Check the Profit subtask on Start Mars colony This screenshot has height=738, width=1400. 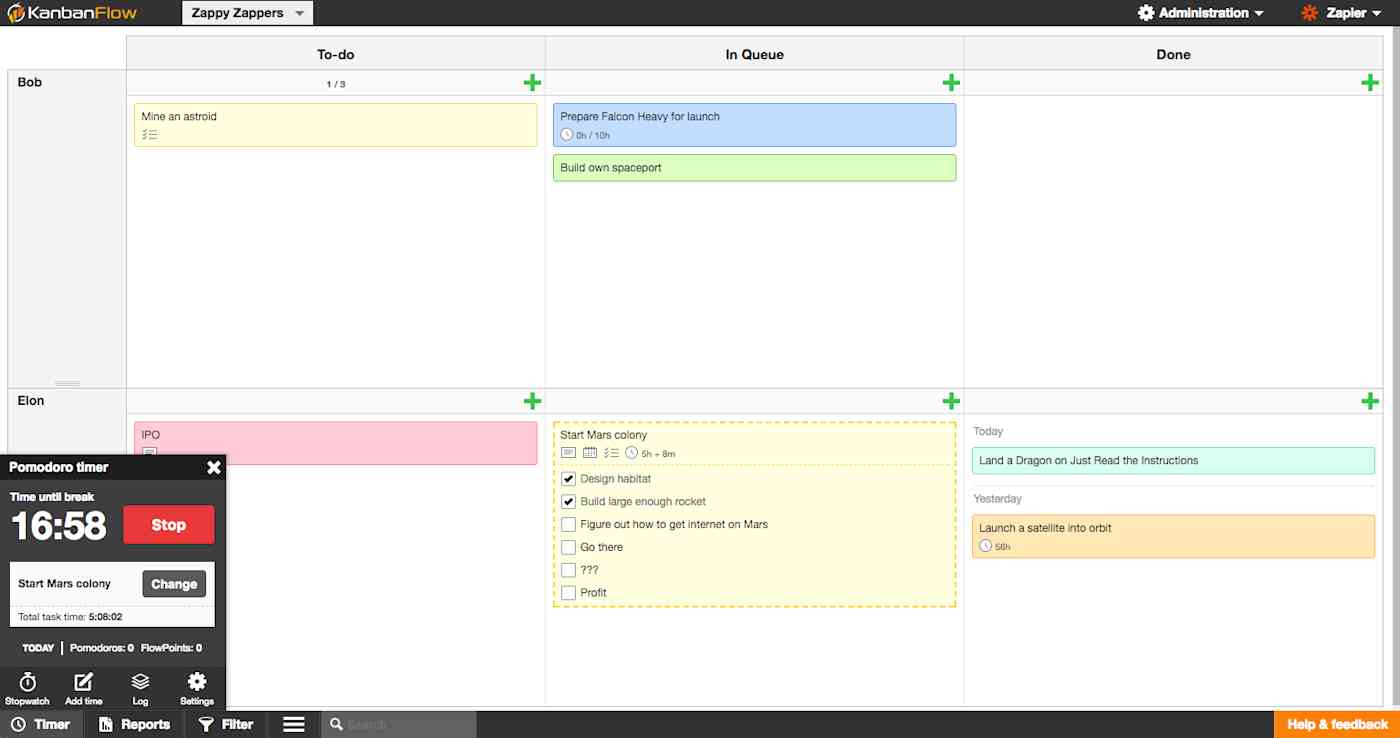click(x=568, y=592)
